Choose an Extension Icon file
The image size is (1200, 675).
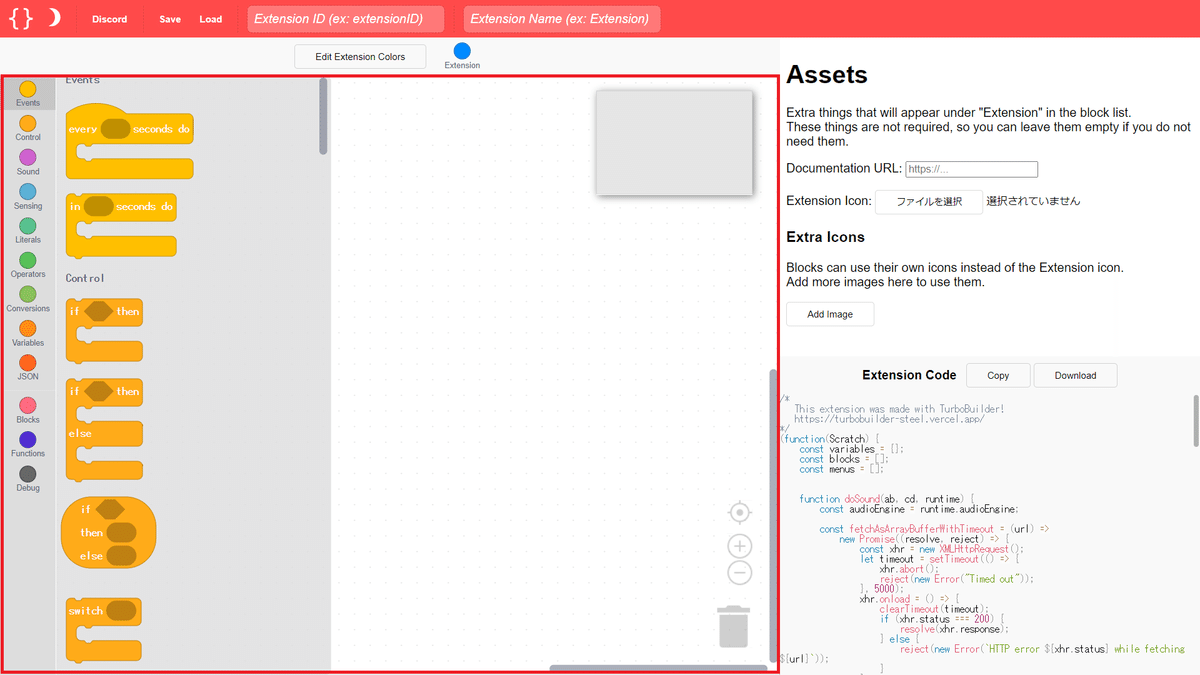coord(929,201)
